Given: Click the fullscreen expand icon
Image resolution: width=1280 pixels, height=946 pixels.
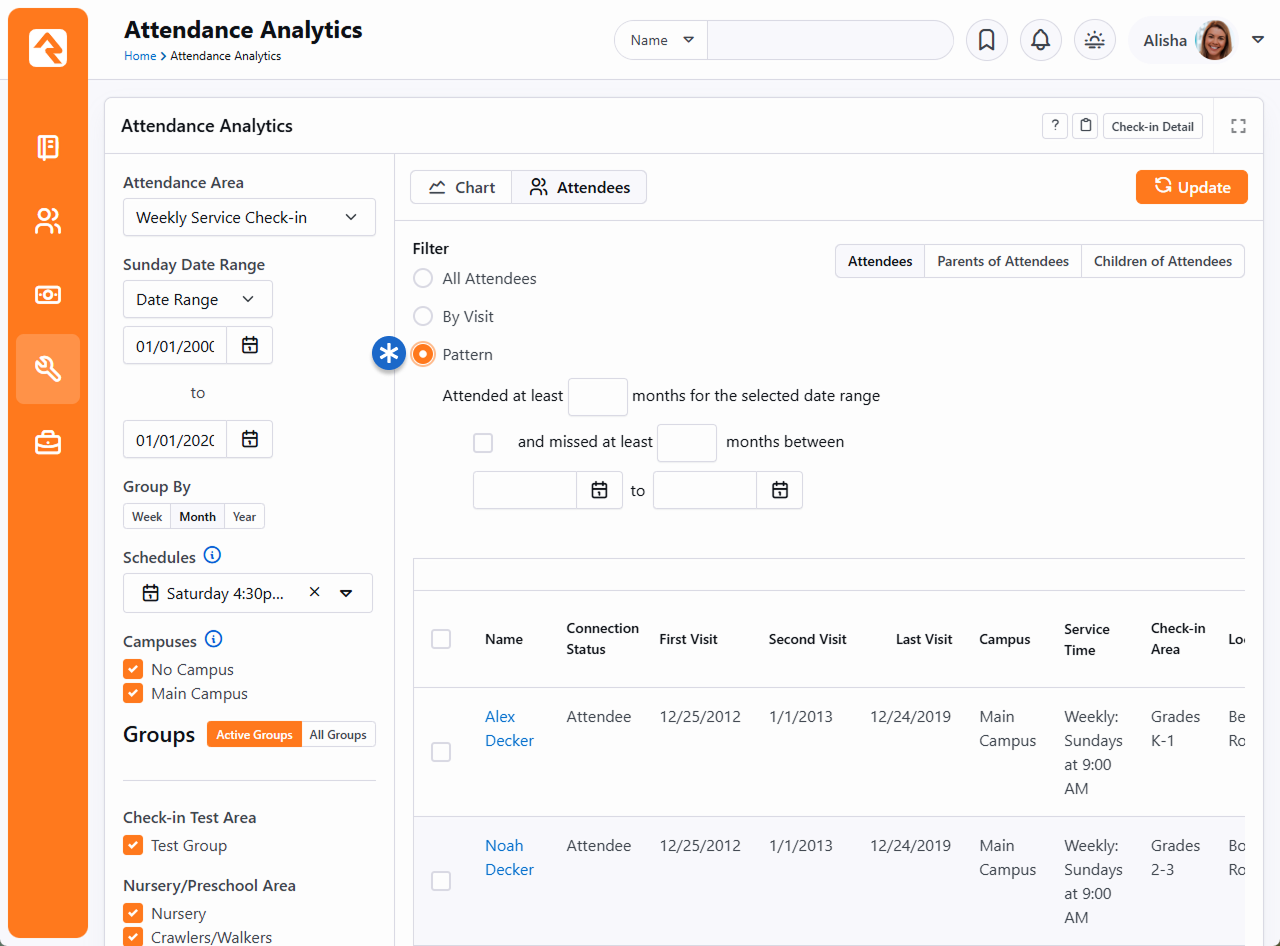Looking at the screenshot, I should pos(1238,126).
